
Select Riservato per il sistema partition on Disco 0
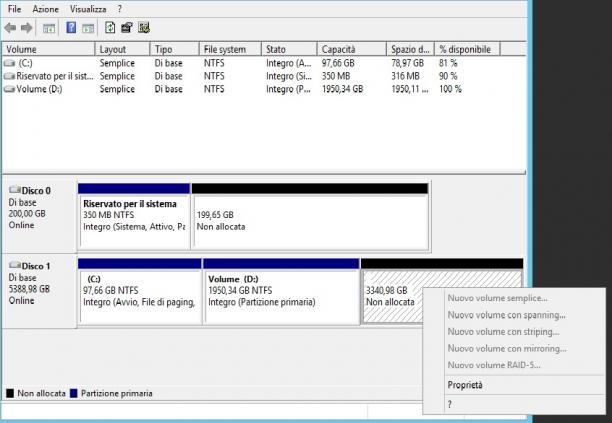pos(134,216)
